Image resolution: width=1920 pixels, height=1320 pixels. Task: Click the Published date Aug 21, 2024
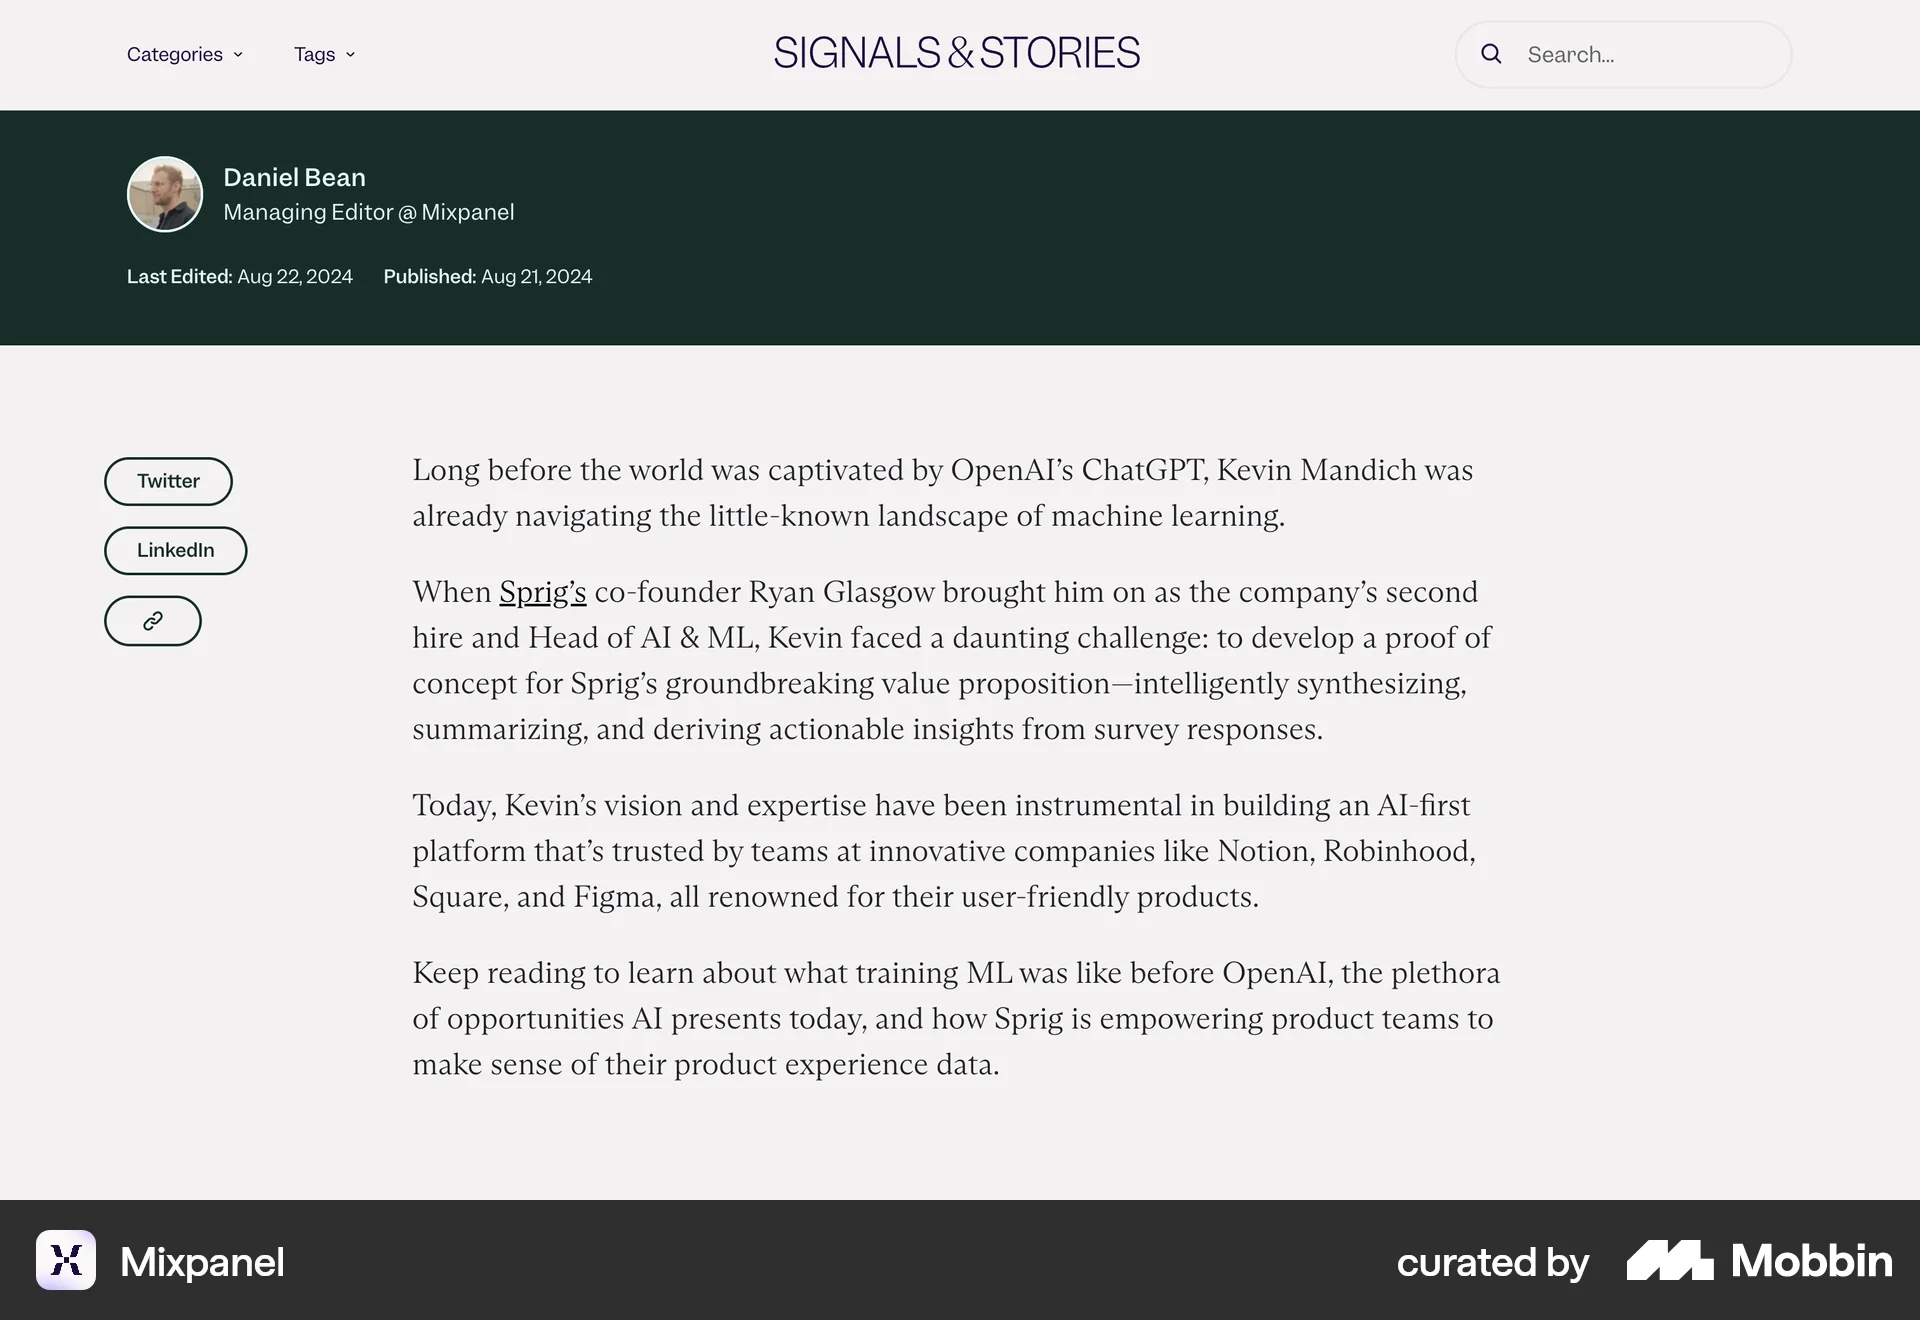coord(536,277)
